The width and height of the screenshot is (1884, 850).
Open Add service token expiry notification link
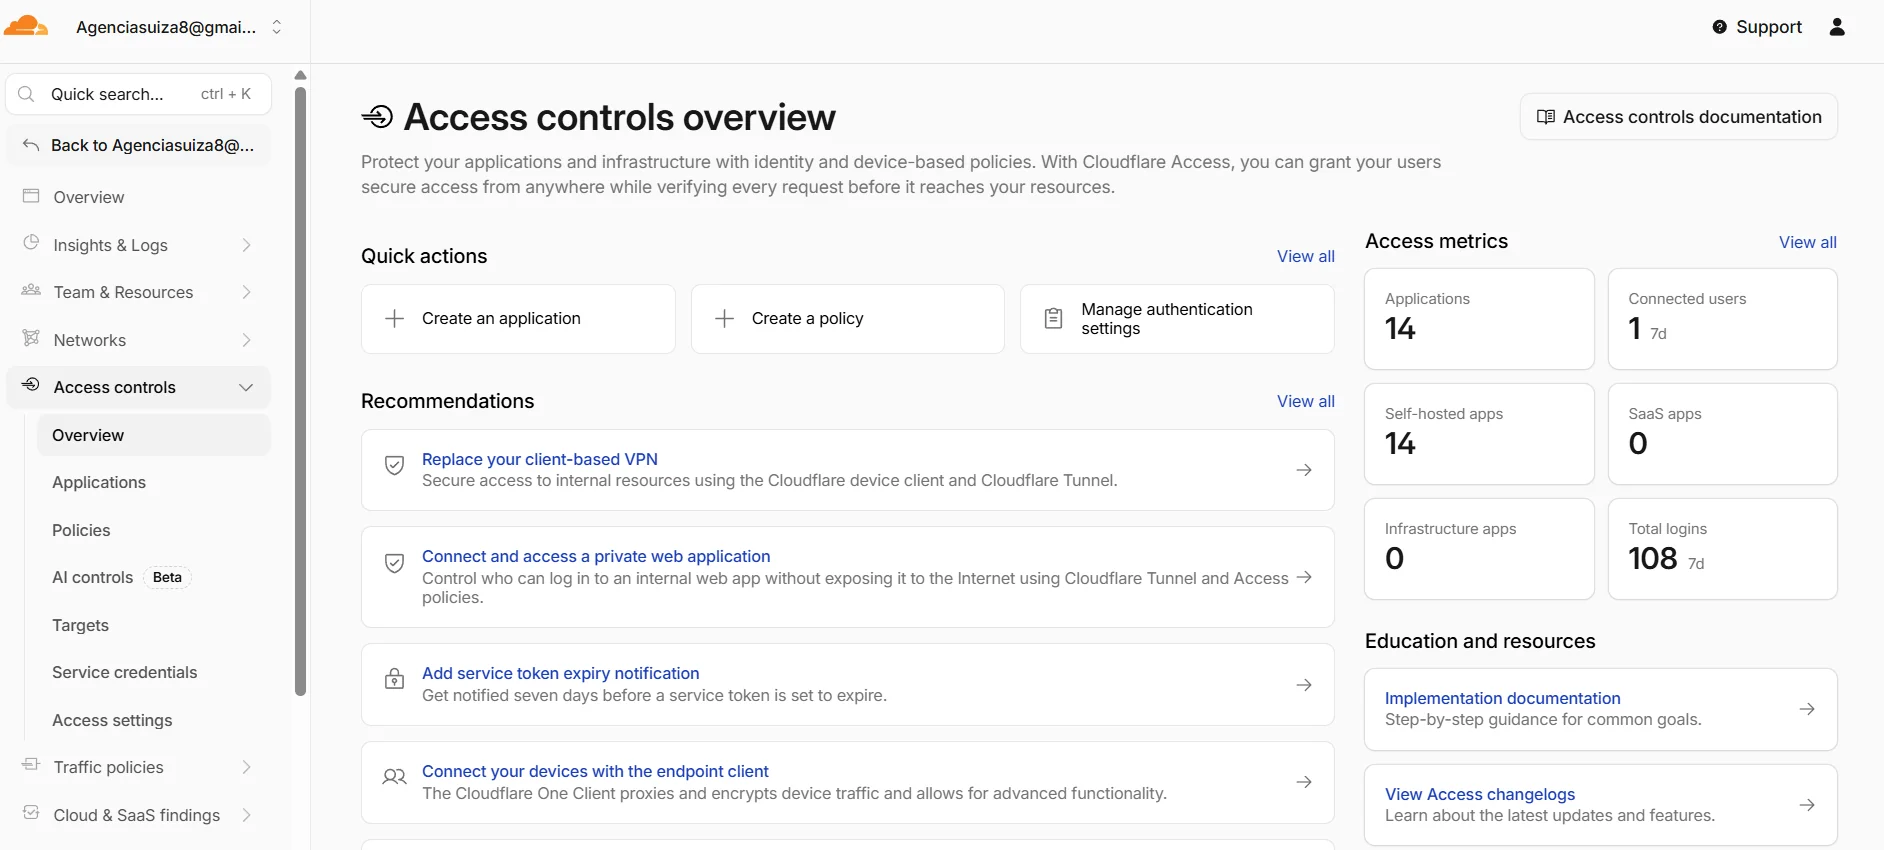(561, 673)
